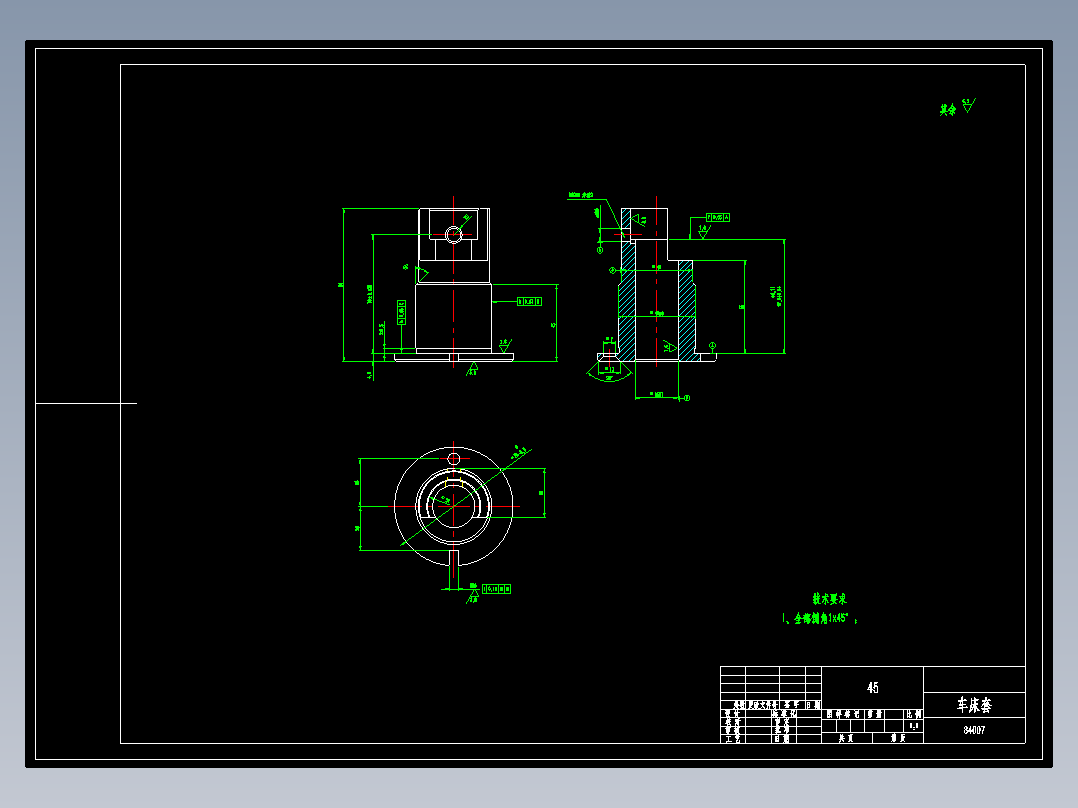Click roughness symbol 3.6 on front view flange
The image size is (1078, 808).
[505, 345]
